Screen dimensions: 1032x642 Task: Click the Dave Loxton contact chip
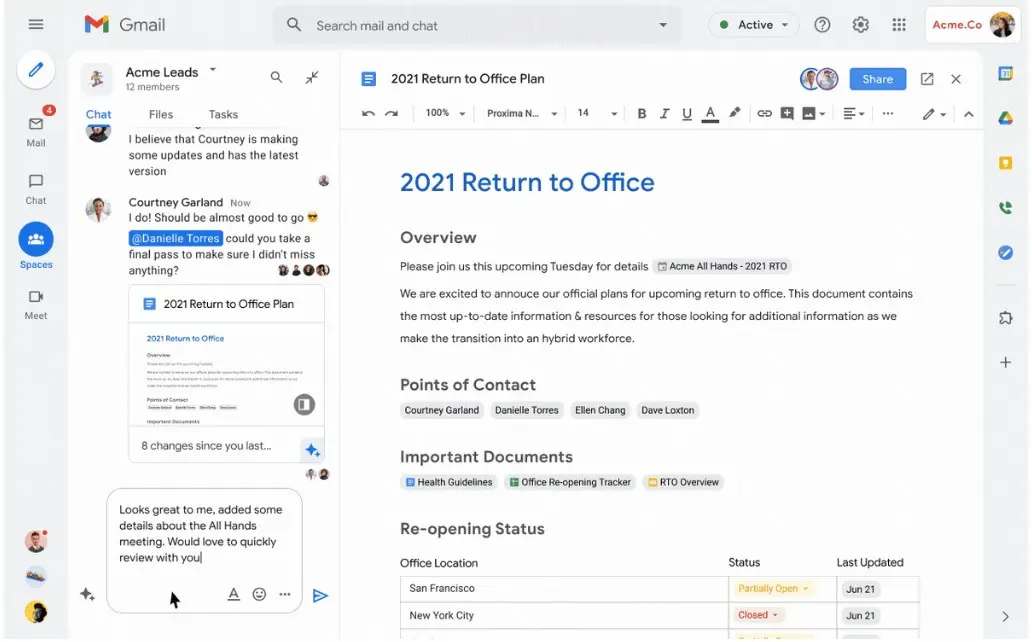click(x=667, y=410)
